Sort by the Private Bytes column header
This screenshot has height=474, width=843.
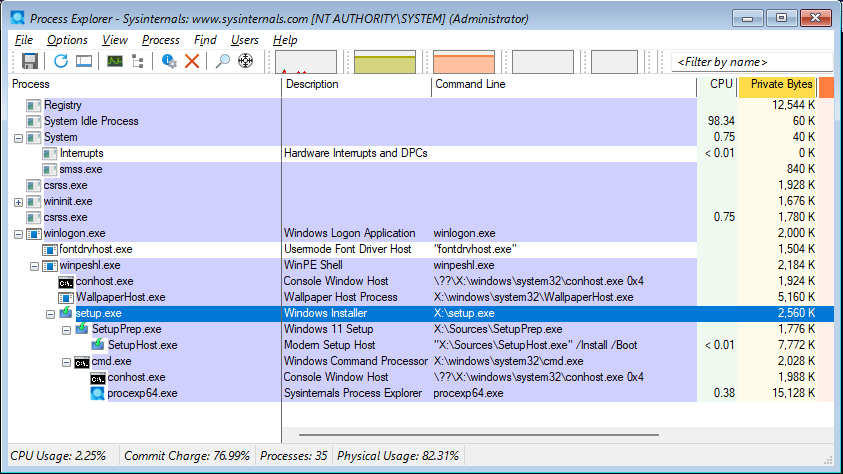[777, 84]
